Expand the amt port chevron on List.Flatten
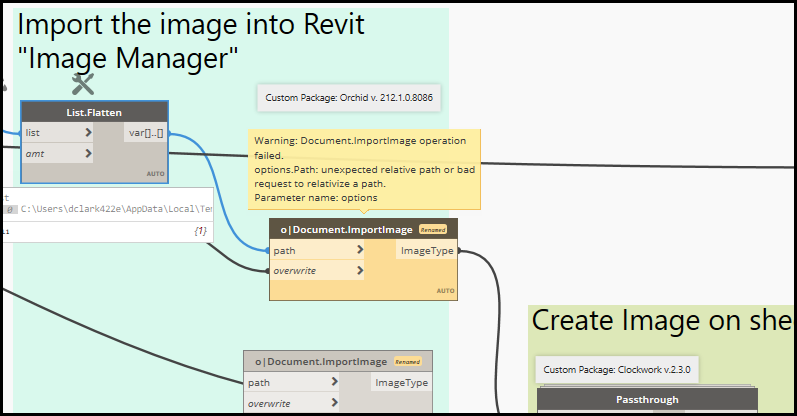This screenshot has width=797, height=416. pyautogui.click(x=88, y=153)
